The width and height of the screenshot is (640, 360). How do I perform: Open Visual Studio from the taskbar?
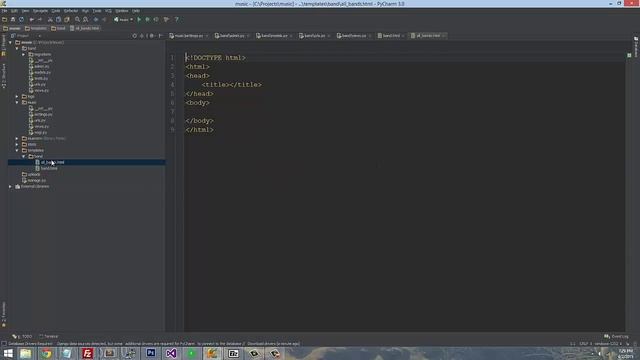[171, 353]
